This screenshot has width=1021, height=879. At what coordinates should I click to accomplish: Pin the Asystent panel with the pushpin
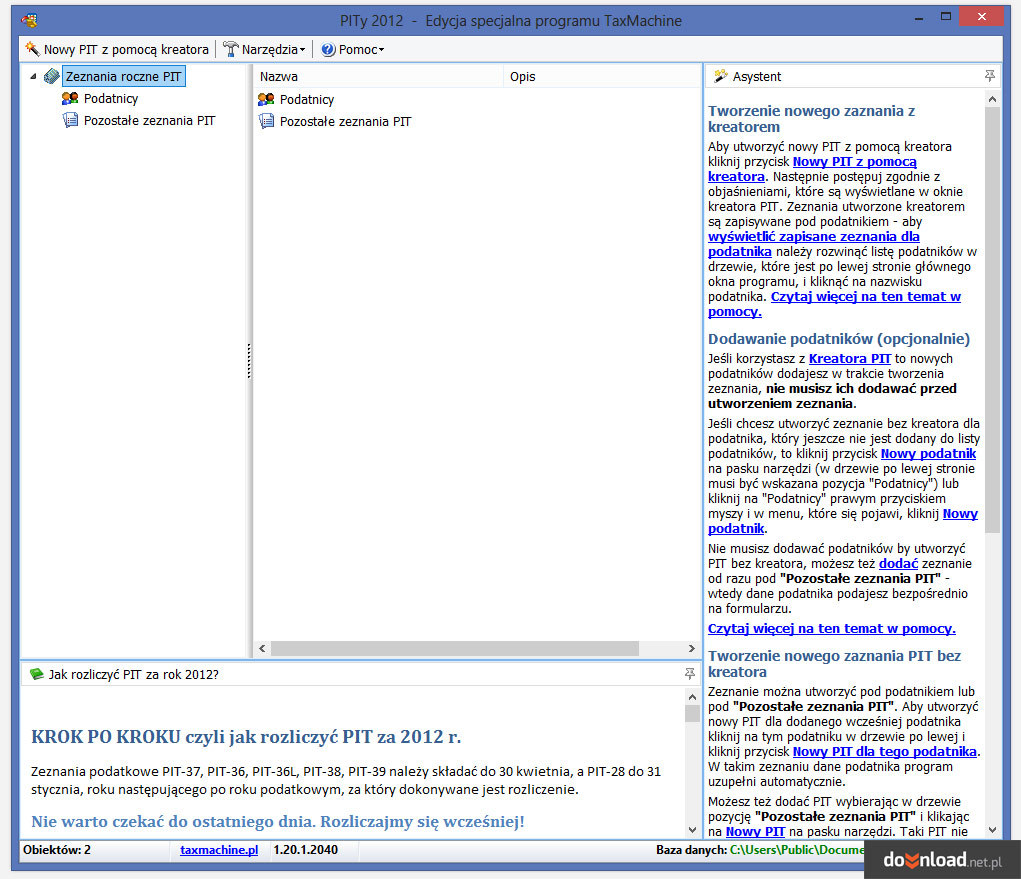click(x=990, y=76)
